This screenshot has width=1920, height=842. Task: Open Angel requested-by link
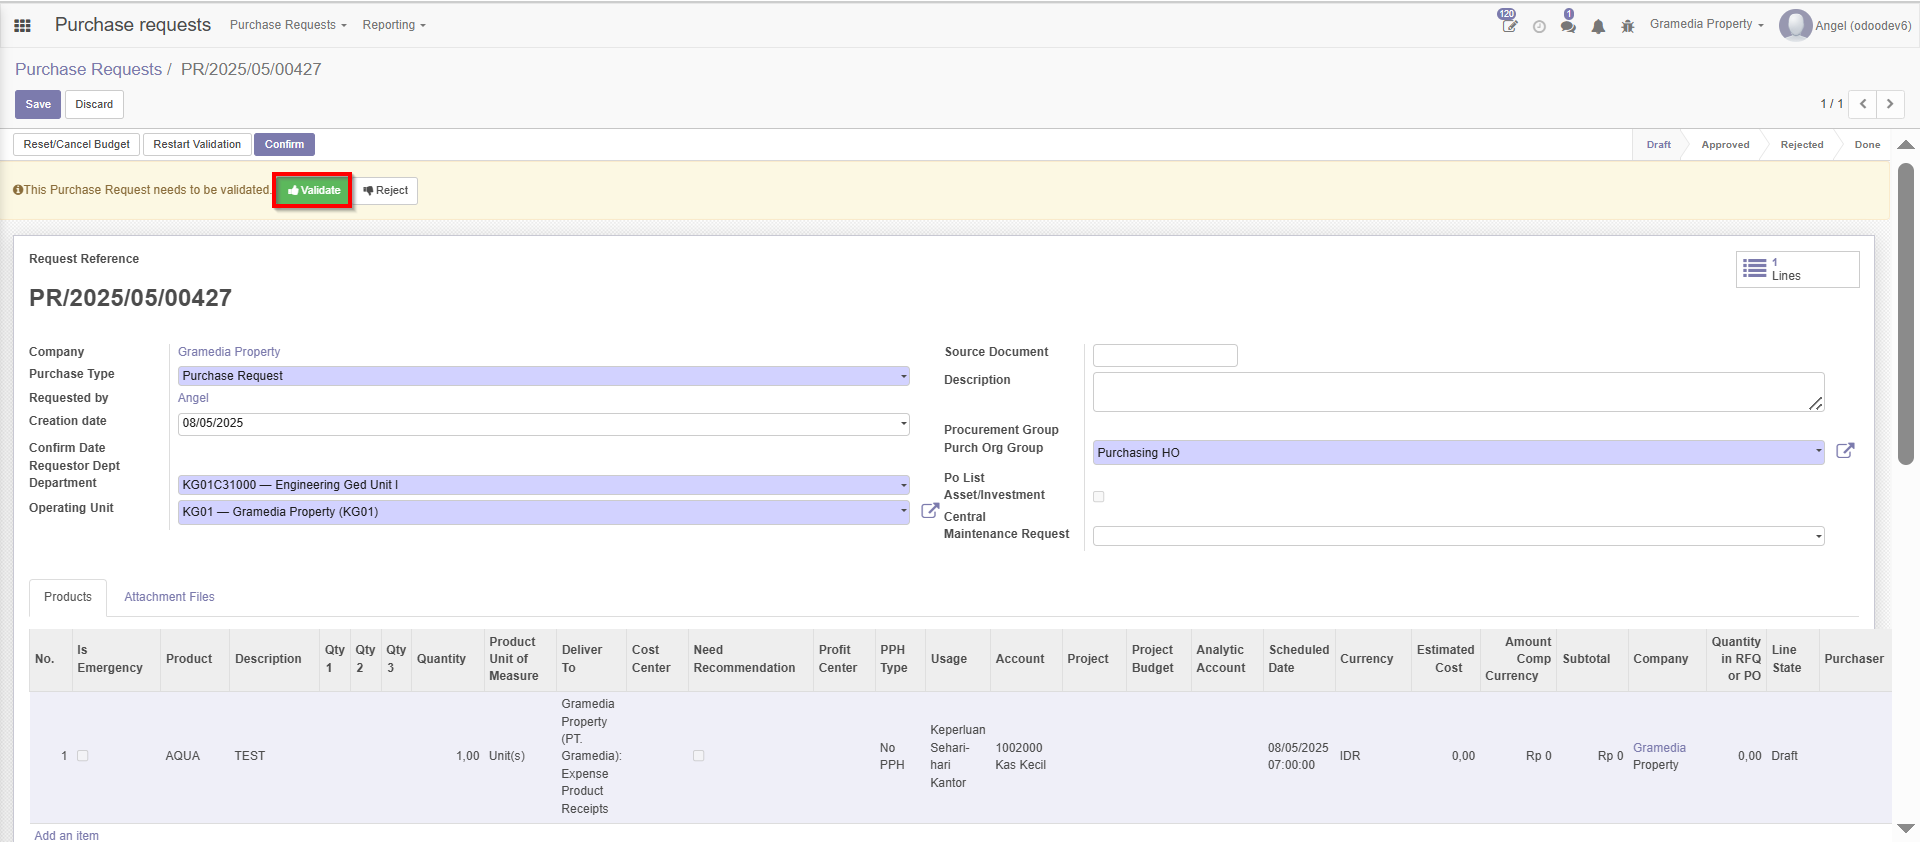(x=193, y=398)
